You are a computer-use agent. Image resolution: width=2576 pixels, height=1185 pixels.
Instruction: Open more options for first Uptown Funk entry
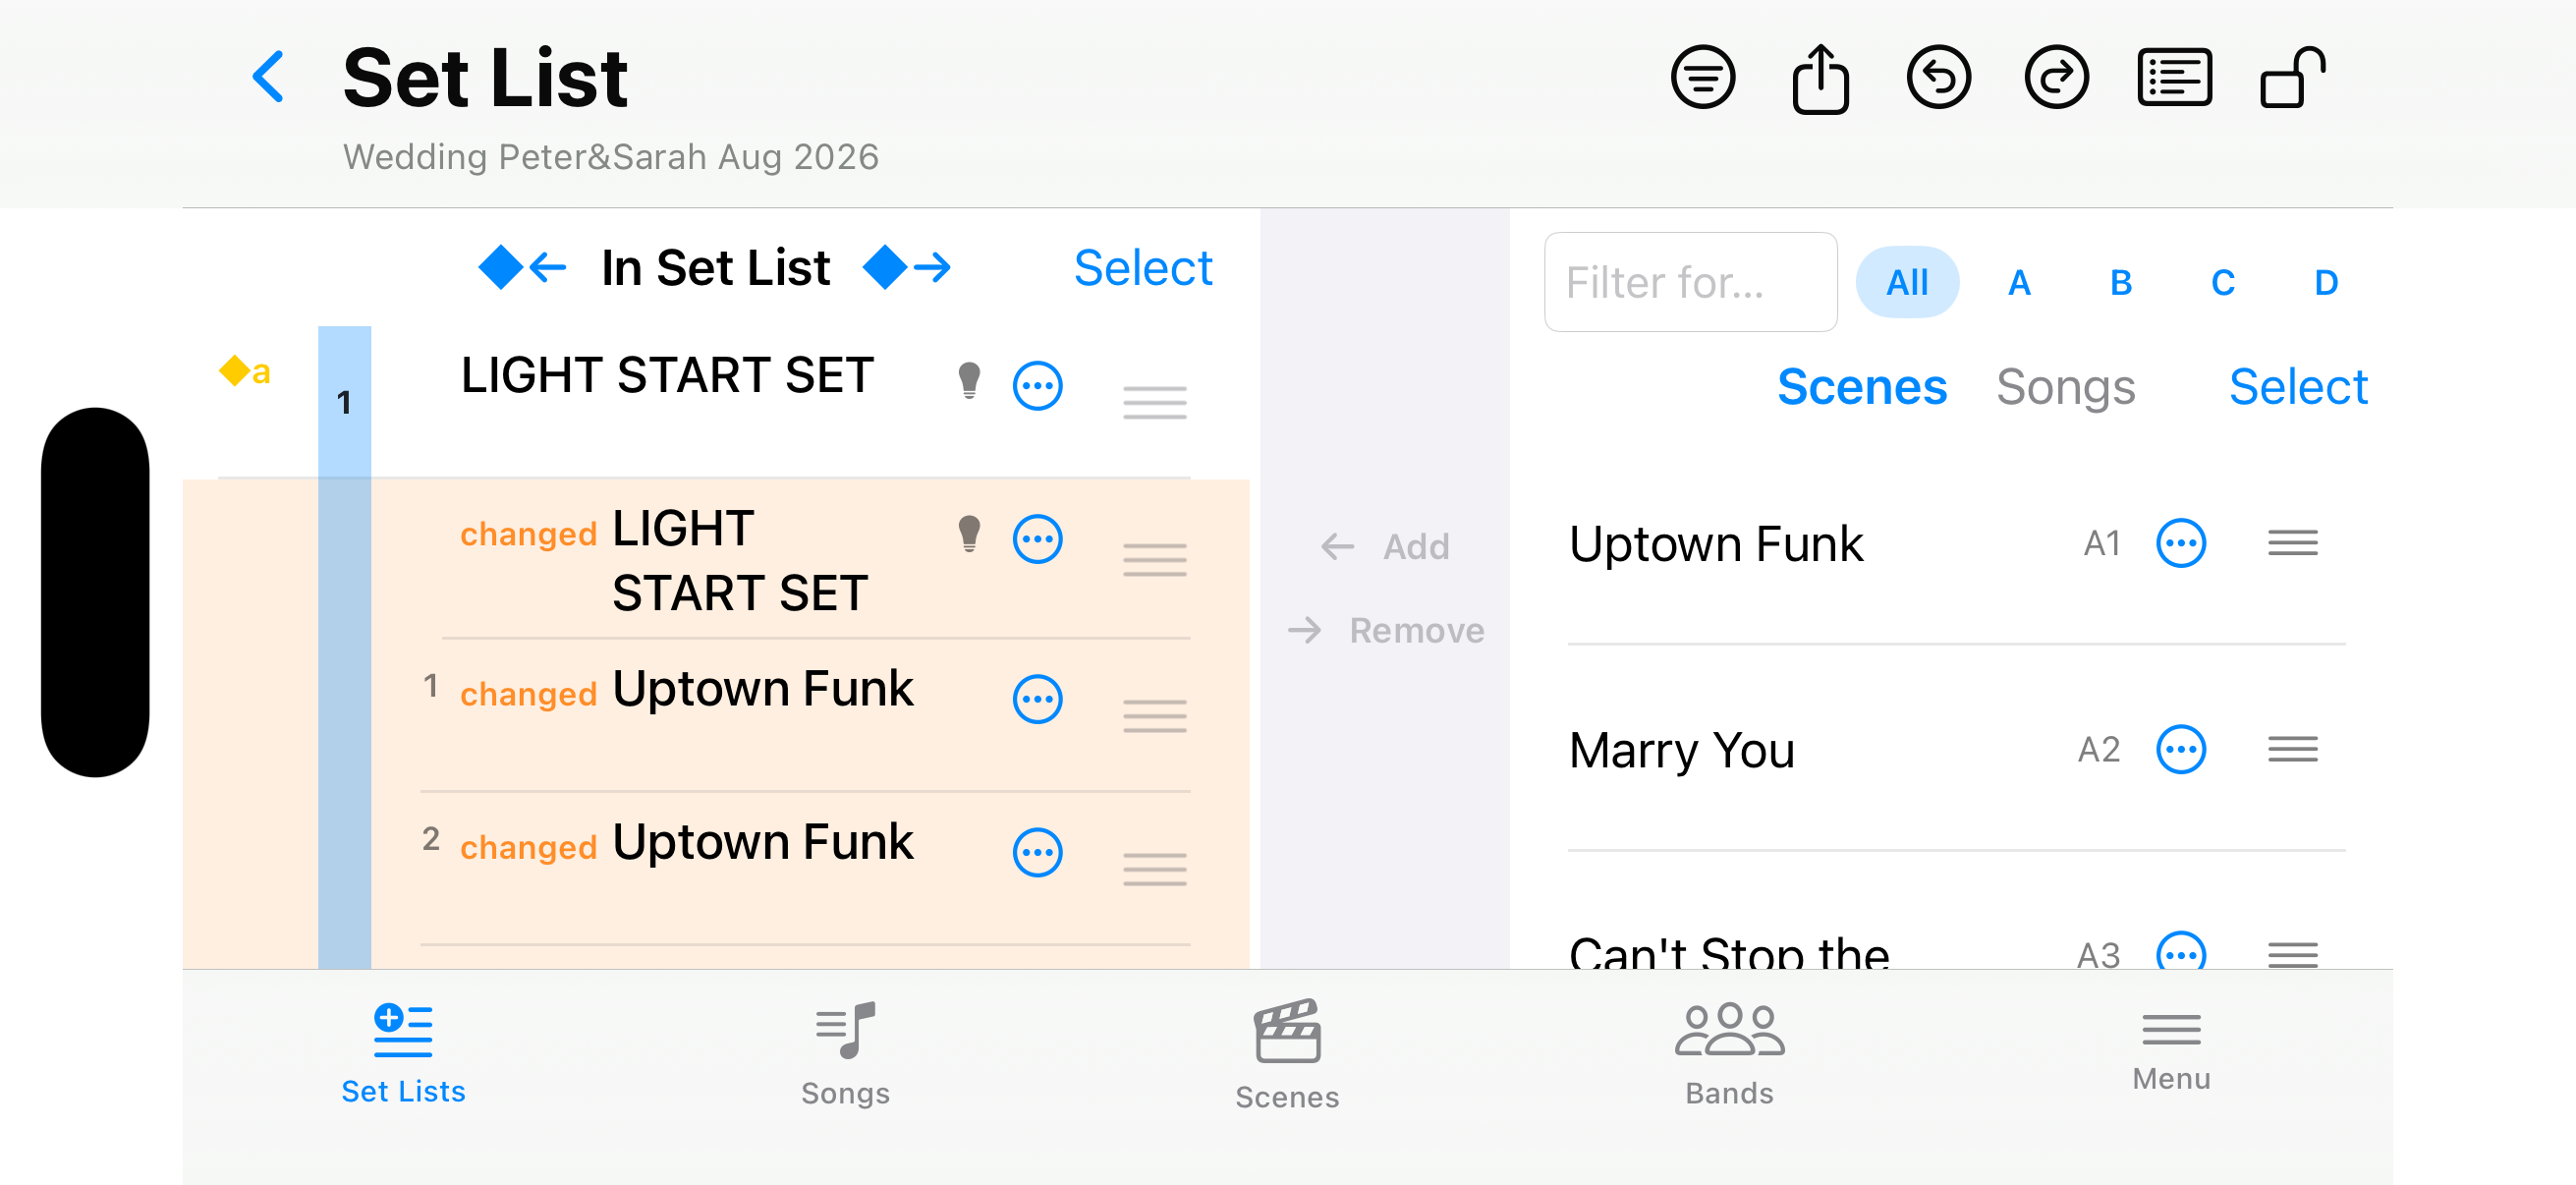(x=1037, y=699)
